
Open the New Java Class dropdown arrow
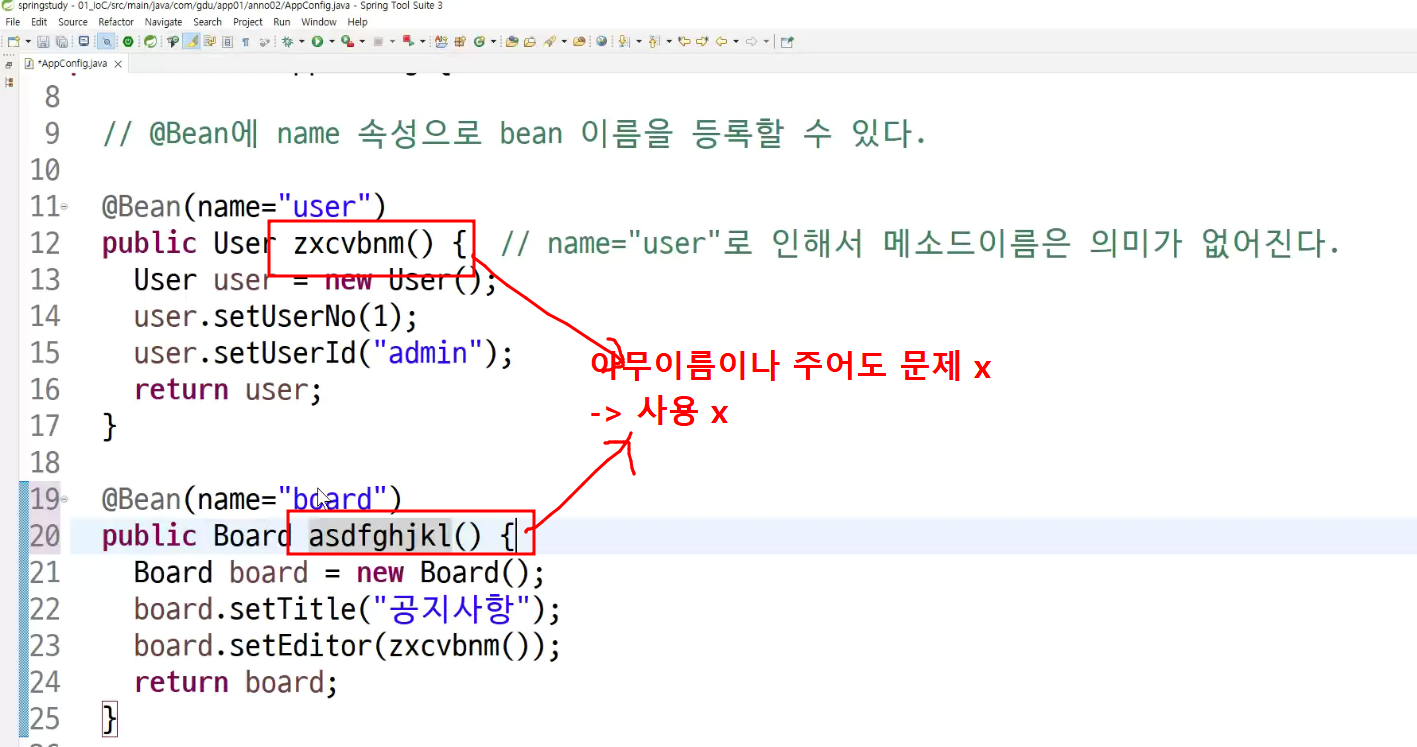click(x=493, y=41)
